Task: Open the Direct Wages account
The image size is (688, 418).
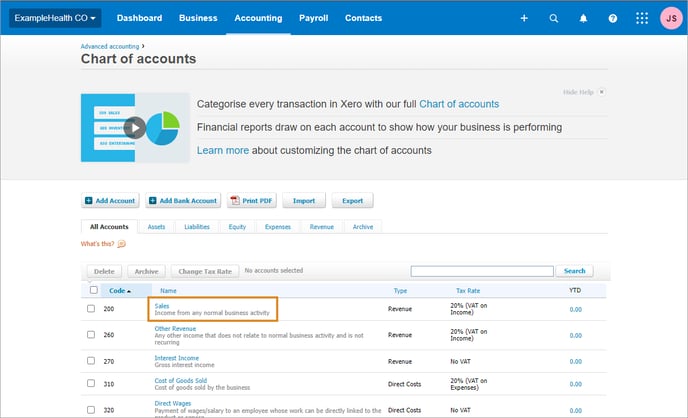Action: pyautogui.click(x=172, y=404)
